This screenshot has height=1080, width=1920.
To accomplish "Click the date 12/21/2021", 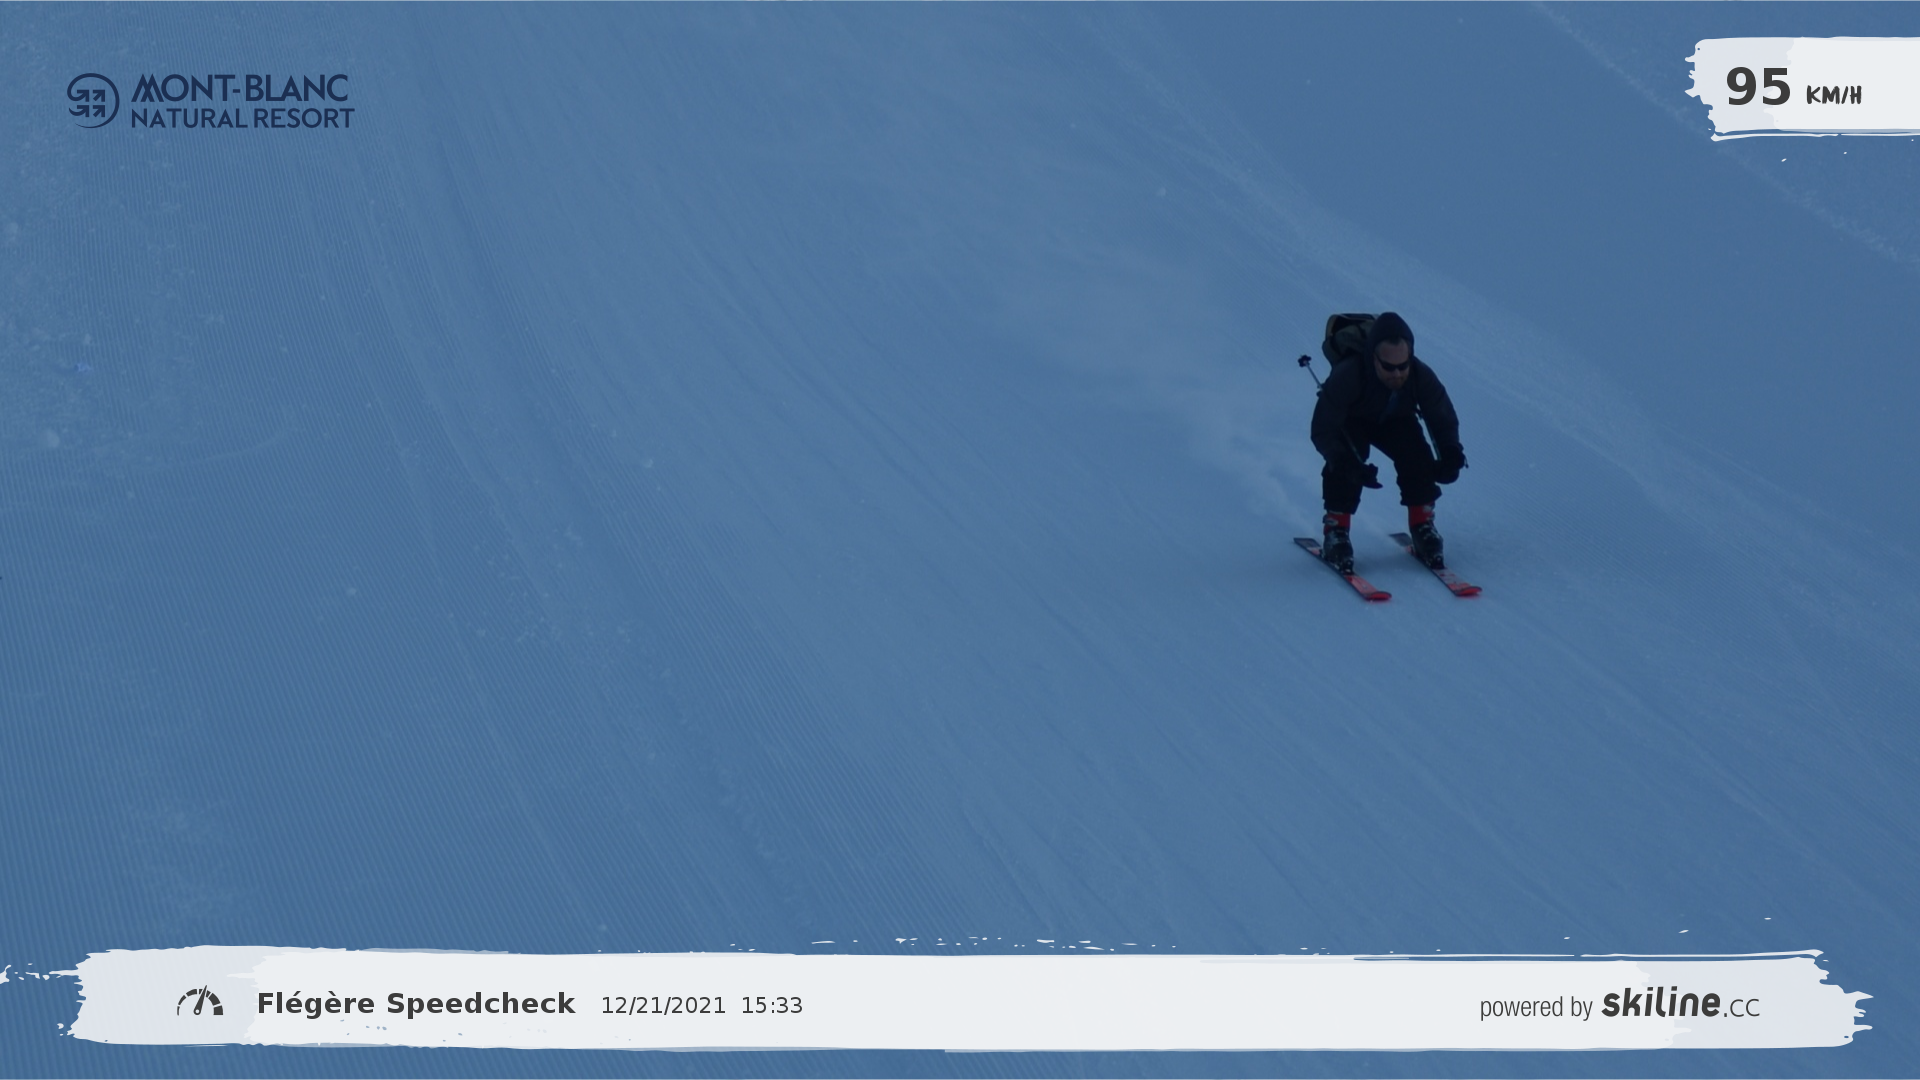I will click(x=663, y=1006).
